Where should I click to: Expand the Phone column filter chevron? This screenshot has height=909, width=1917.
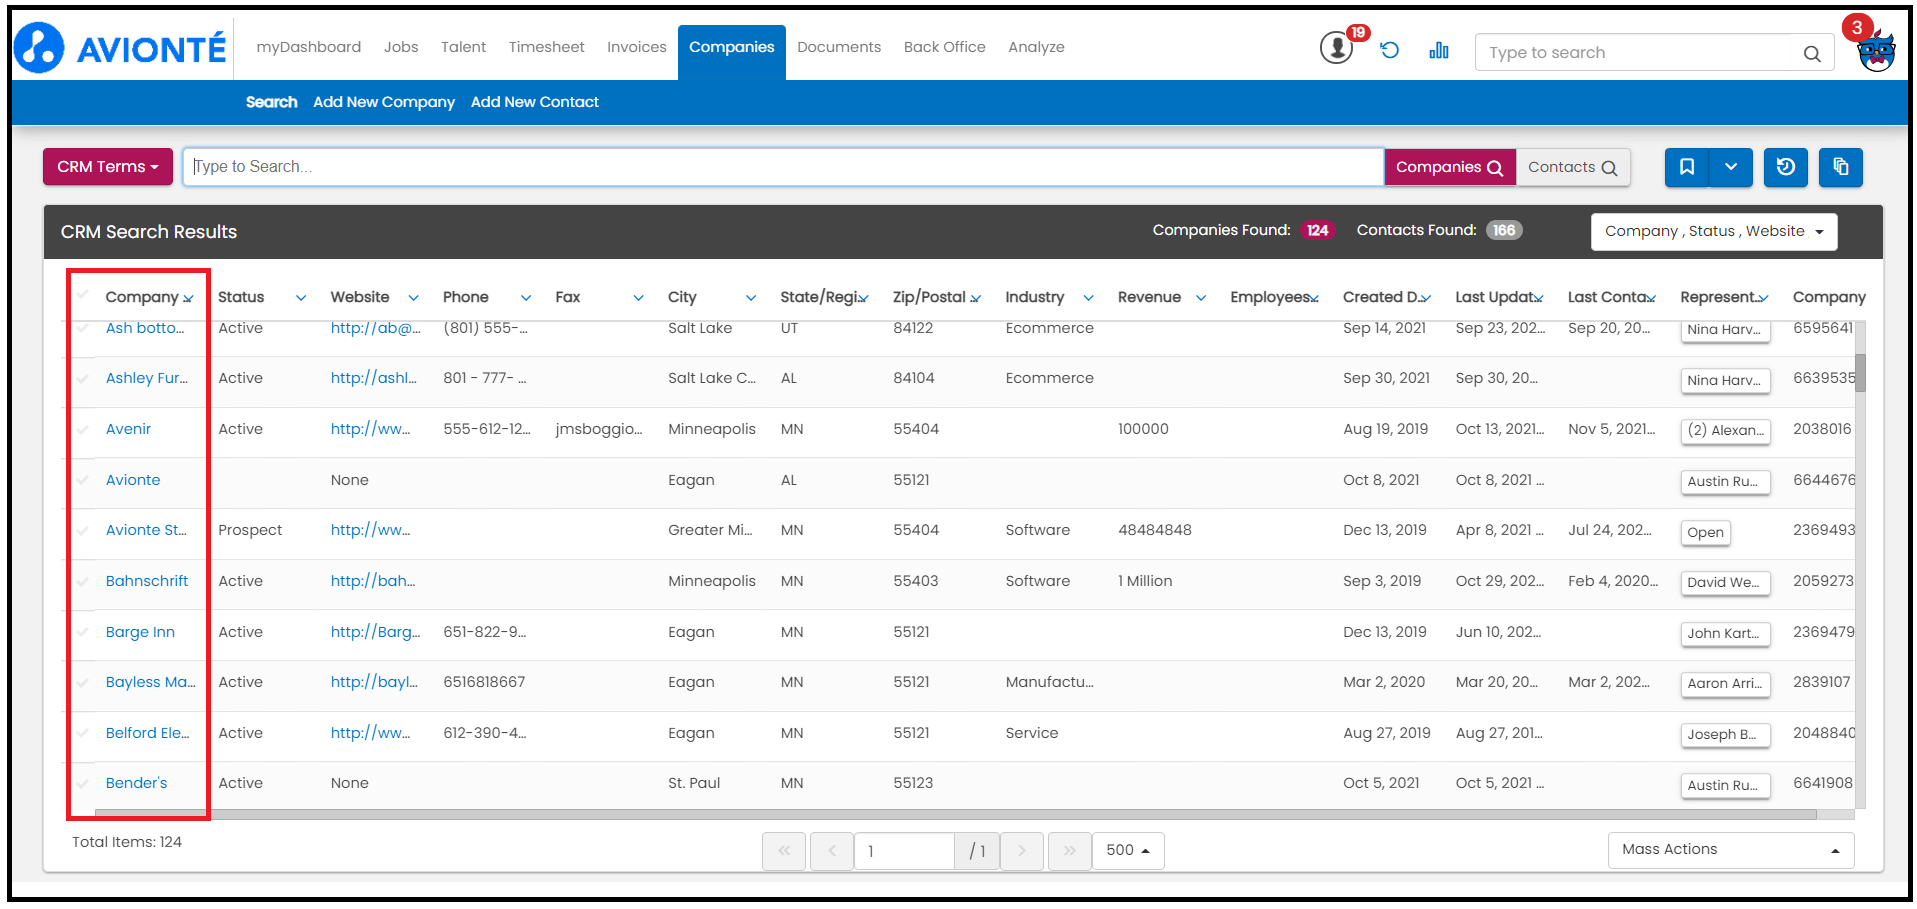tap(526, 298)
